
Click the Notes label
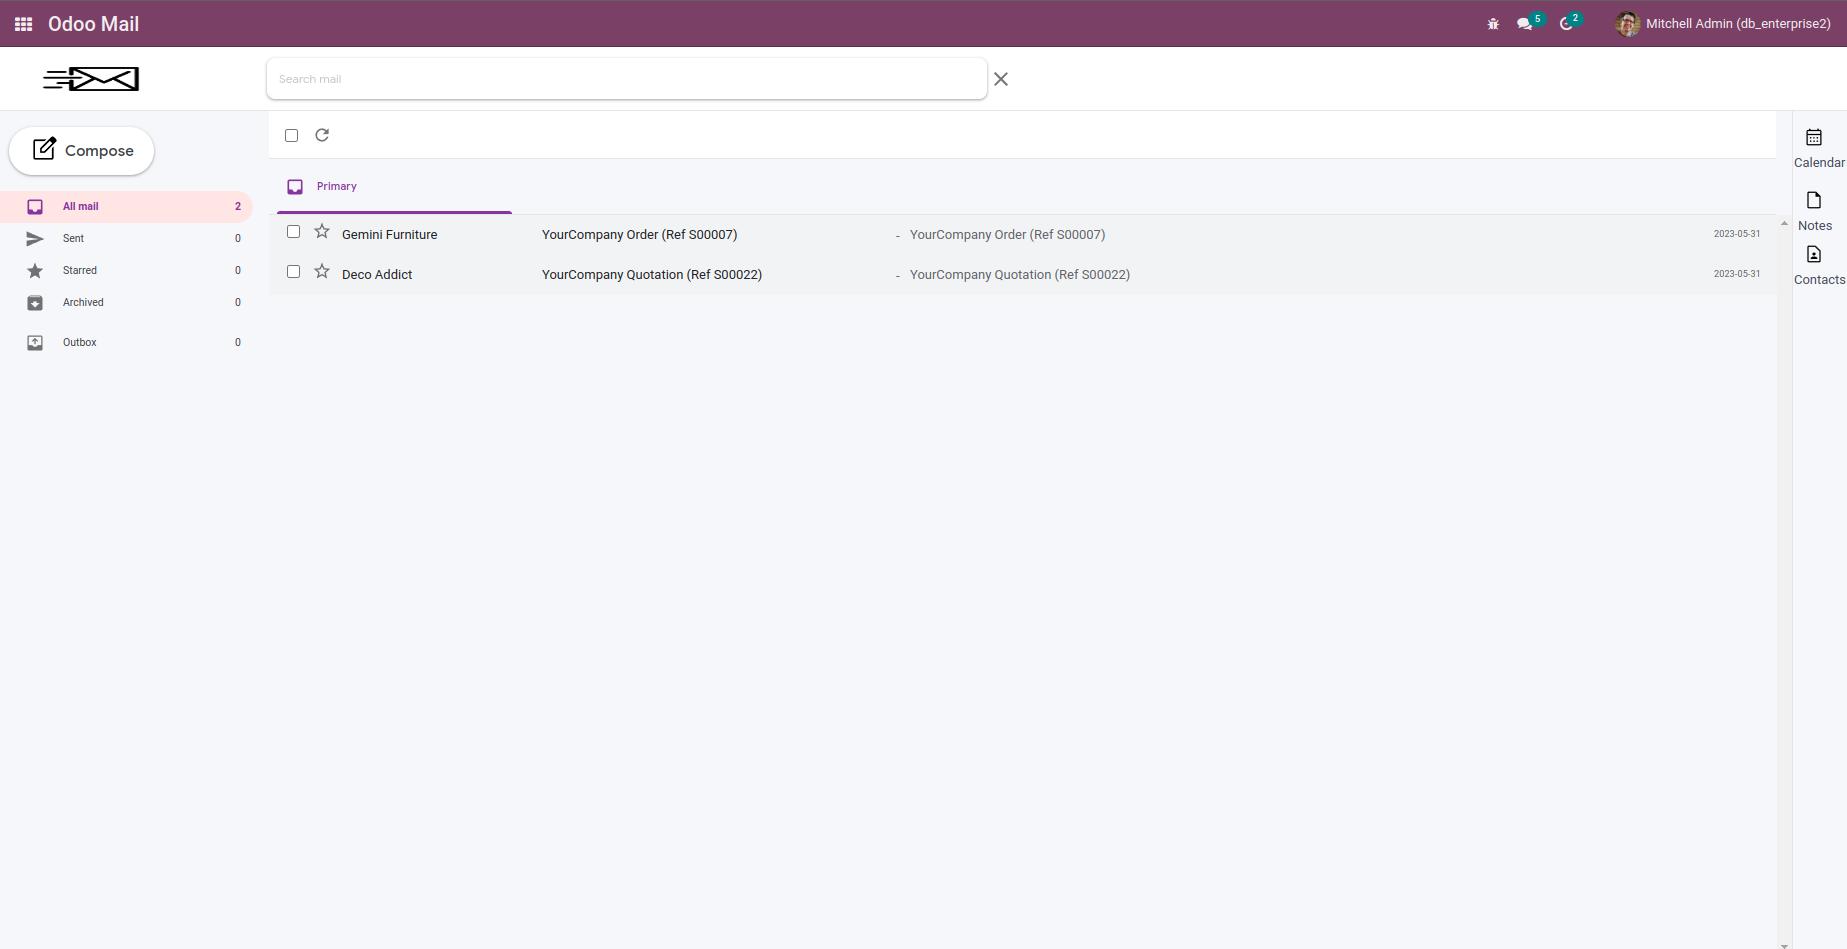[x=1815, y=226]
